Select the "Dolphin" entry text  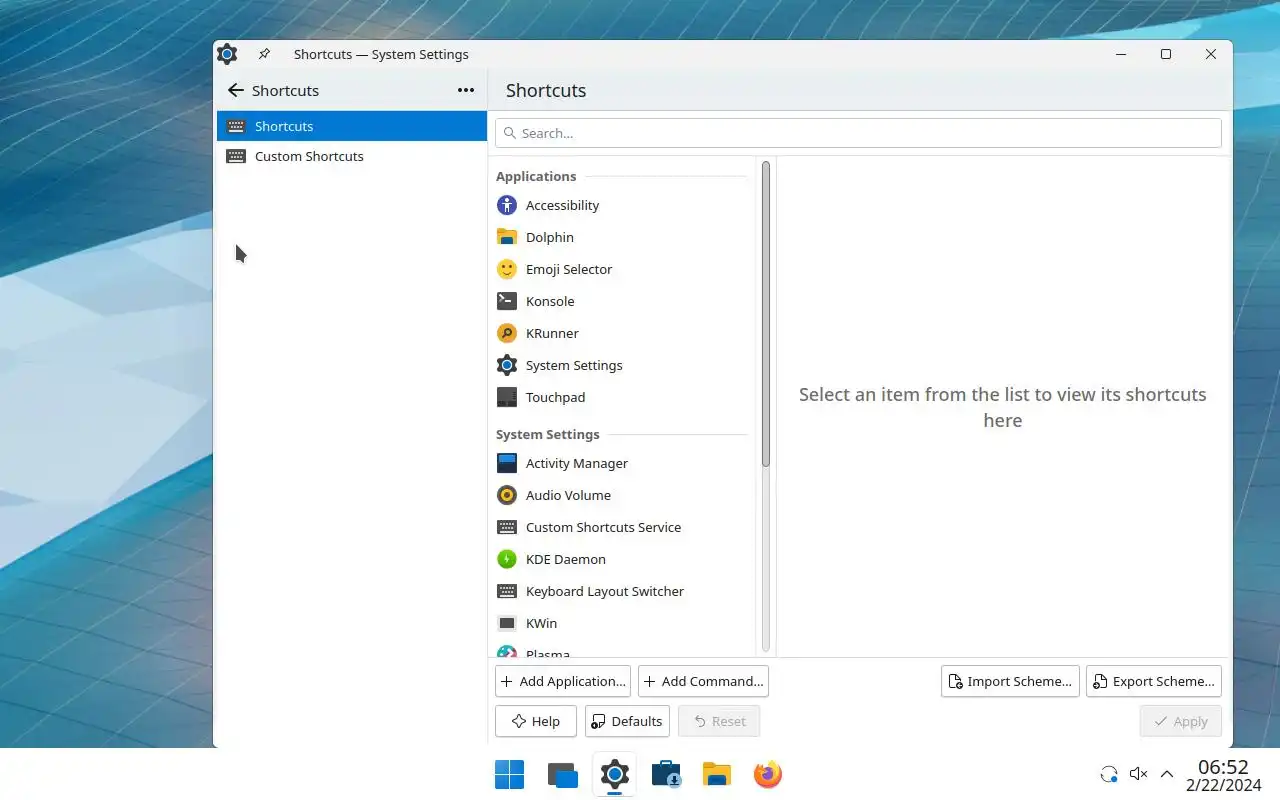coord(550,237)
